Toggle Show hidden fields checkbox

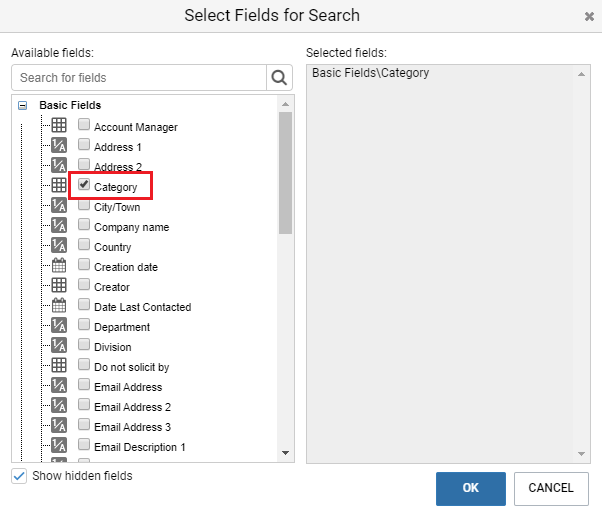pos(19,476)
